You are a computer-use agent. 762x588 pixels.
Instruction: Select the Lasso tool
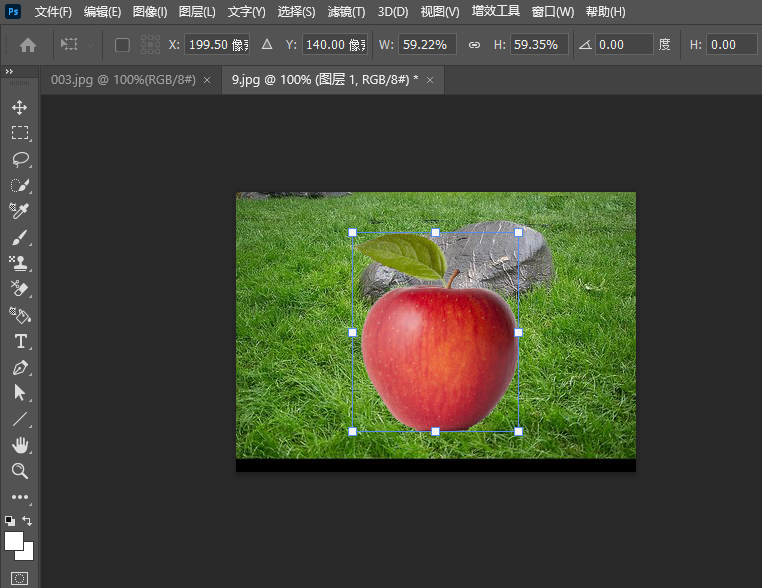point(20,159)
